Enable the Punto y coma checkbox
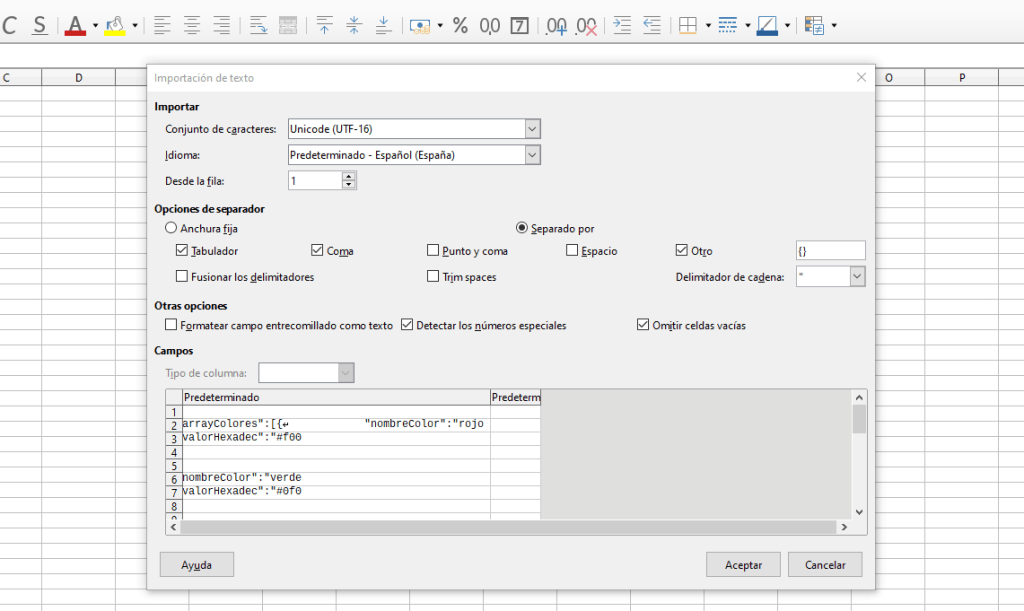Viewport: 1024px width, 611px height. (x=433, y=251)
